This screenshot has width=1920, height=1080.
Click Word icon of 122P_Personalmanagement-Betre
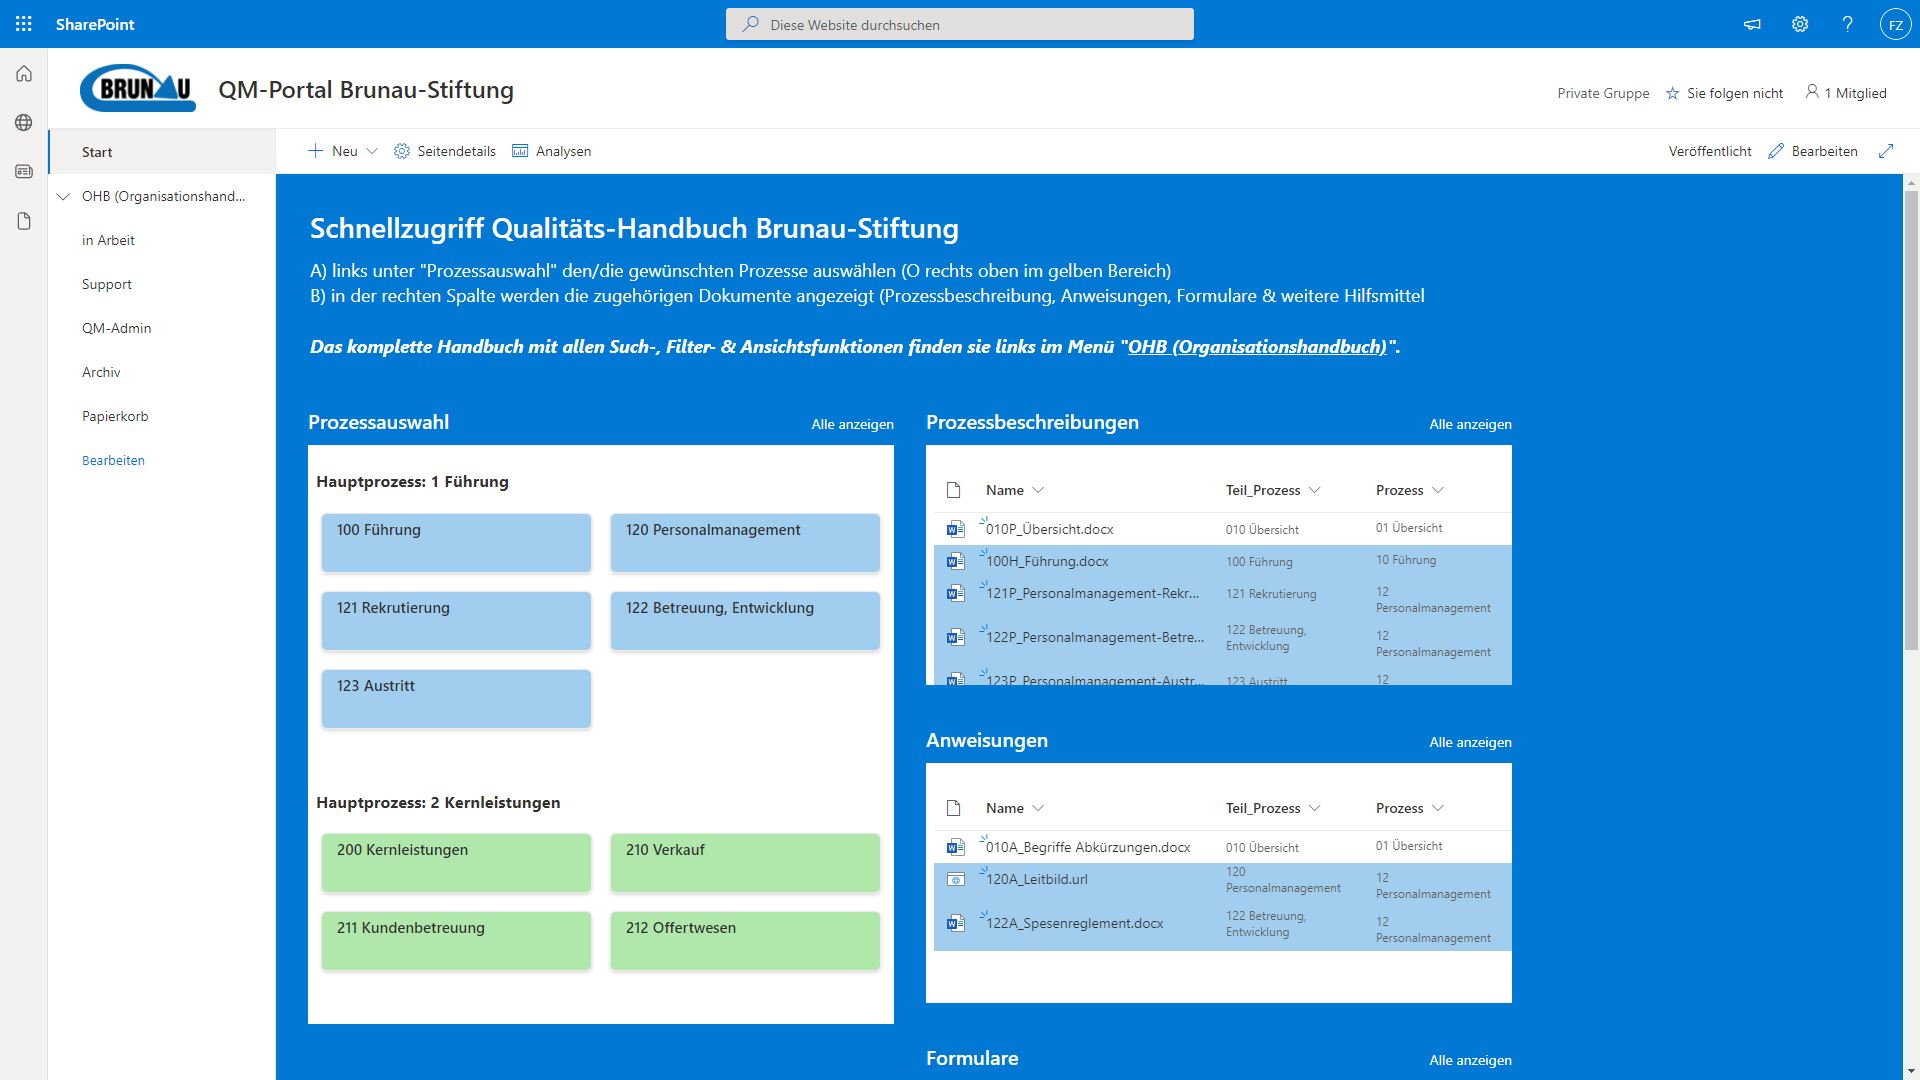point(956,637)
